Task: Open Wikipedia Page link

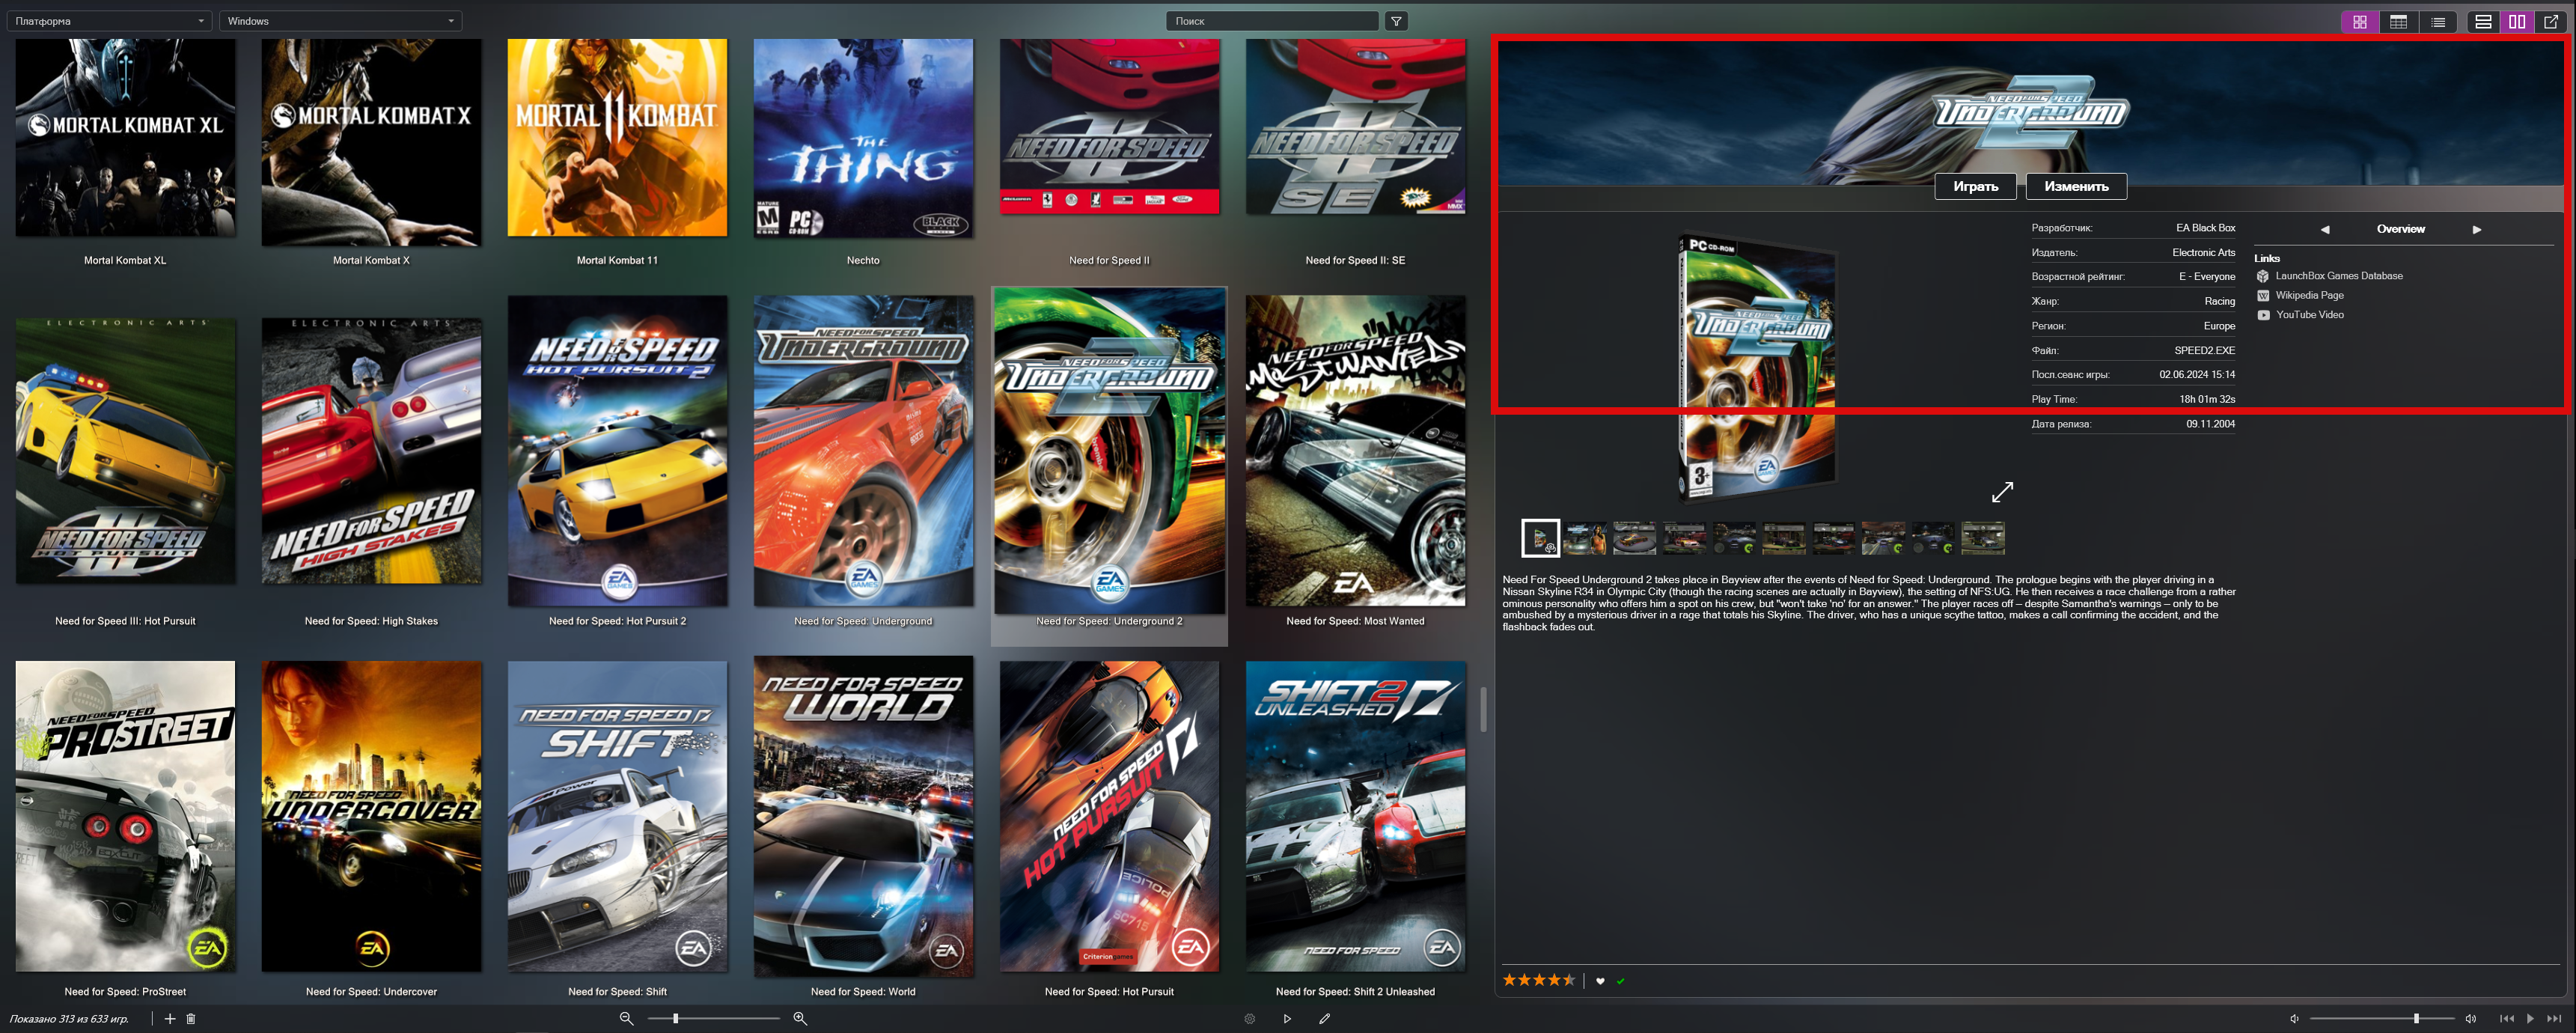Action: click(2309, 295)
